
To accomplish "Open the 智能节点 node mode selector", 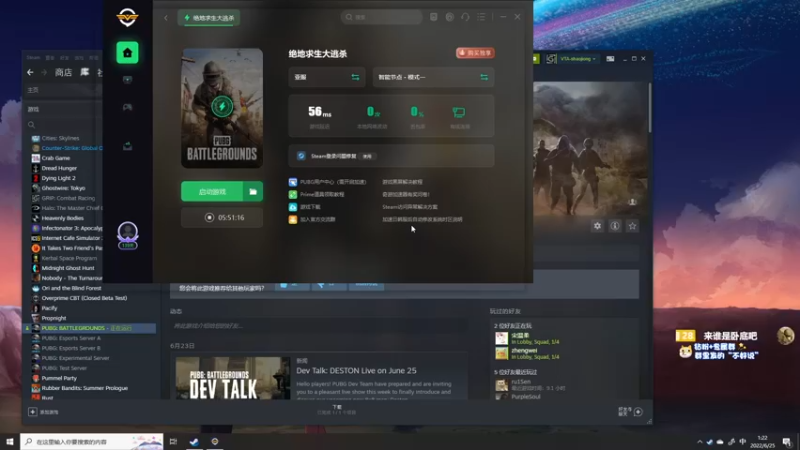I will pyautogui.click(x=433, y=77).
